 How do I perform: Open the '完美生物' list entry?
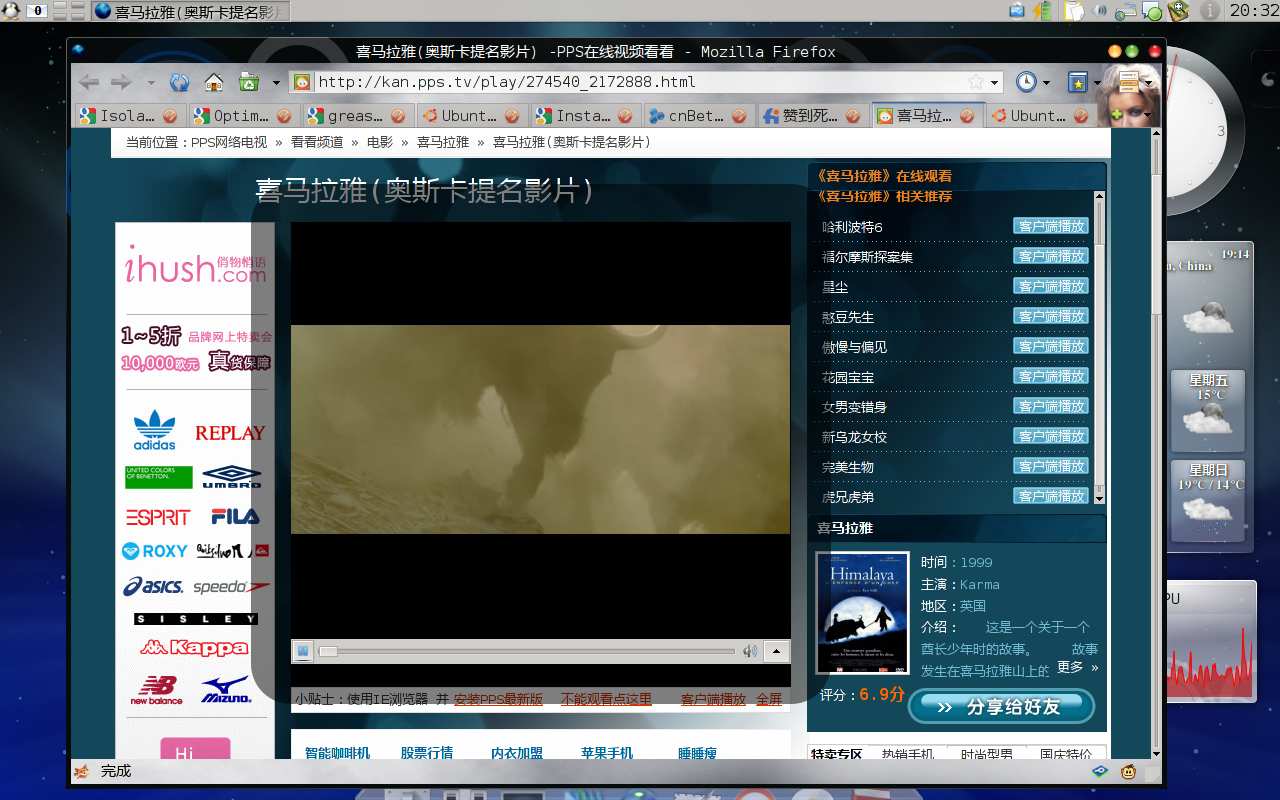tap(848, 467)
